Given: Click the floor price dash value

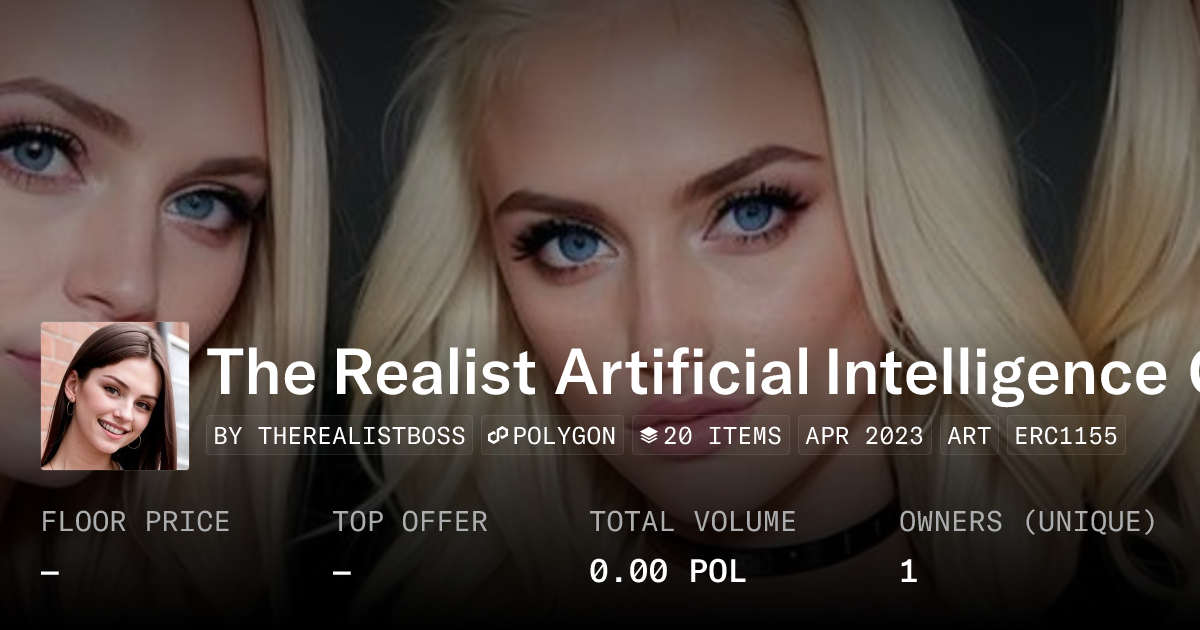Looking at the screenshot, I should 50,572.
